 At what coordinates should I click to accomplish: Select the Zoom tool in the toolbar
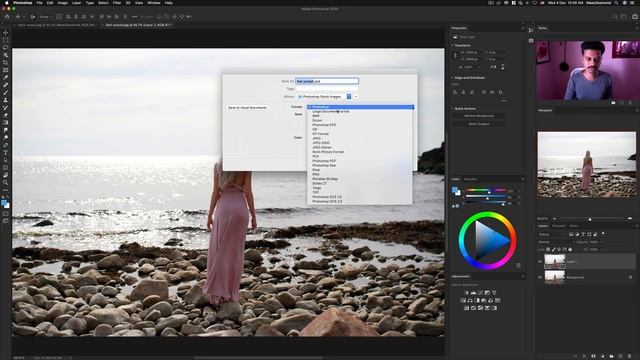[5, 182]
